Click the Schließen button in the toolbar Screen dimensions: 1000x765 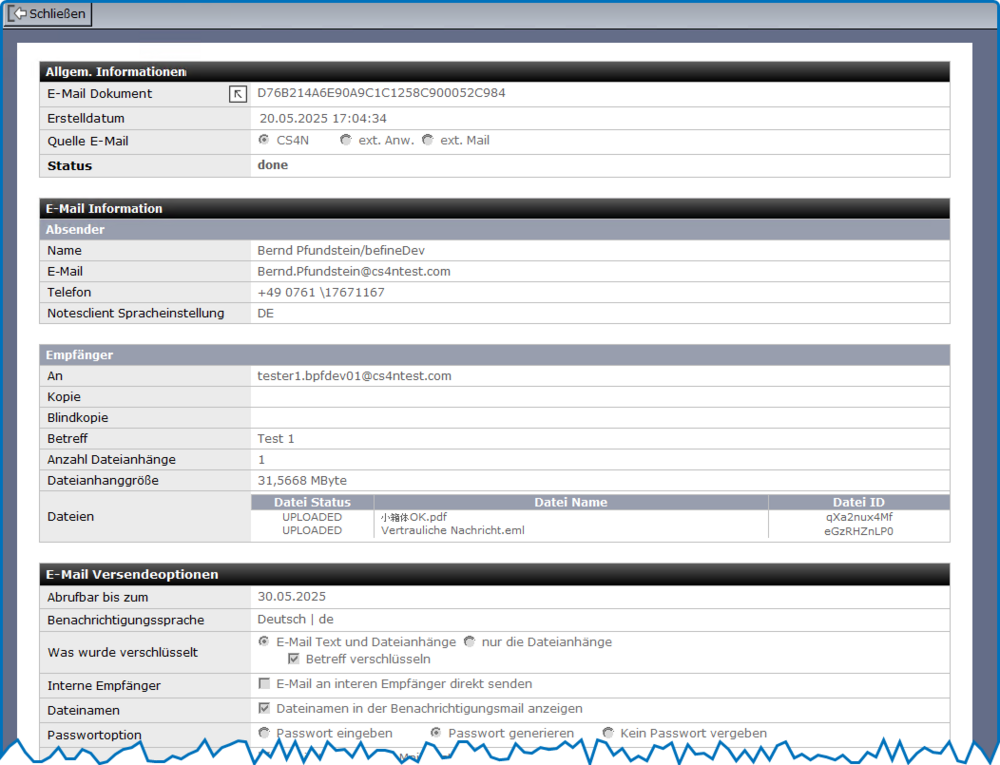tap(48, 14)
